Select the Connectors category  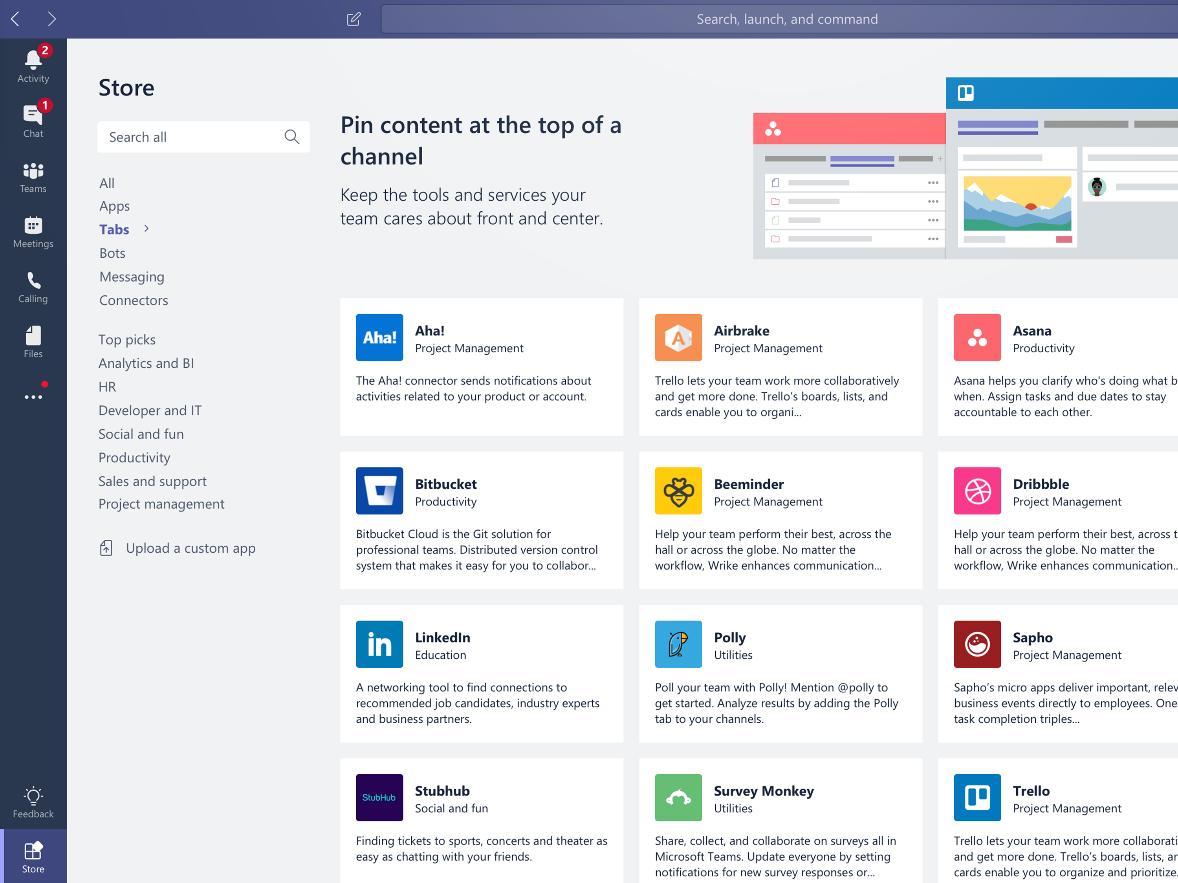134,300
